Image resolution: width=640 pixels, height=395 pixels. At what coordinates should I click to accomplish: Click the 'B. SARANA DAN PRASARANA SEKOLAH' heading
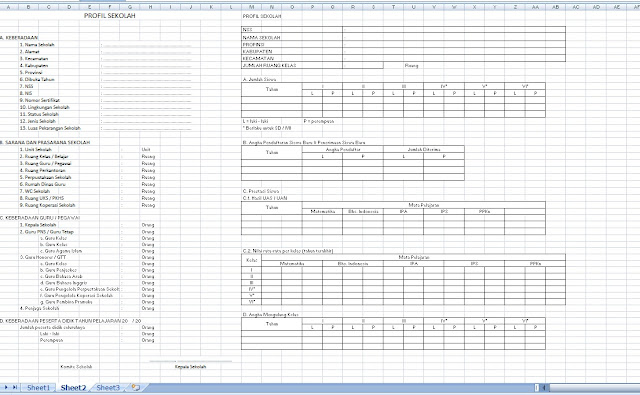coord(45,142)
